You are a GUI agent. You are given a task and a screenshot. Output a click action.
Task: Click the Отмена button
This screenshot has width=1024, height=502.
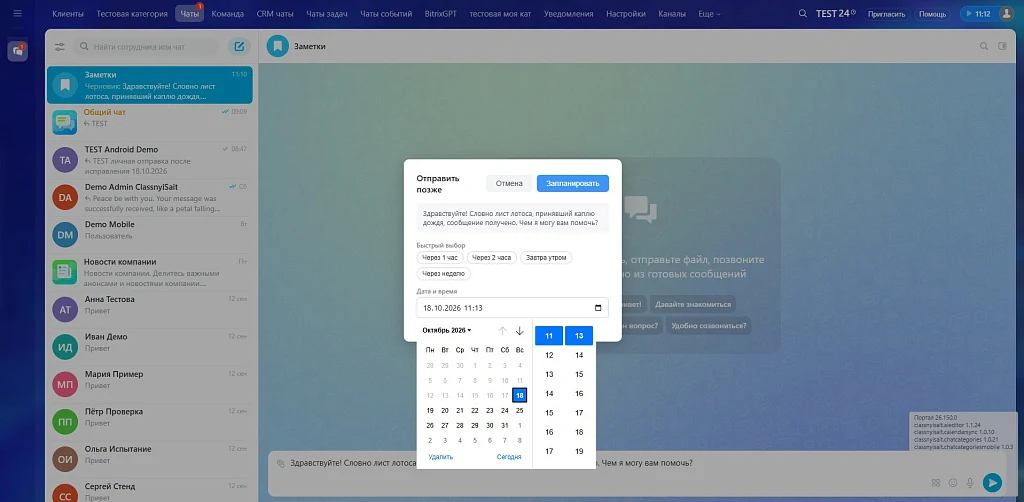509,183
